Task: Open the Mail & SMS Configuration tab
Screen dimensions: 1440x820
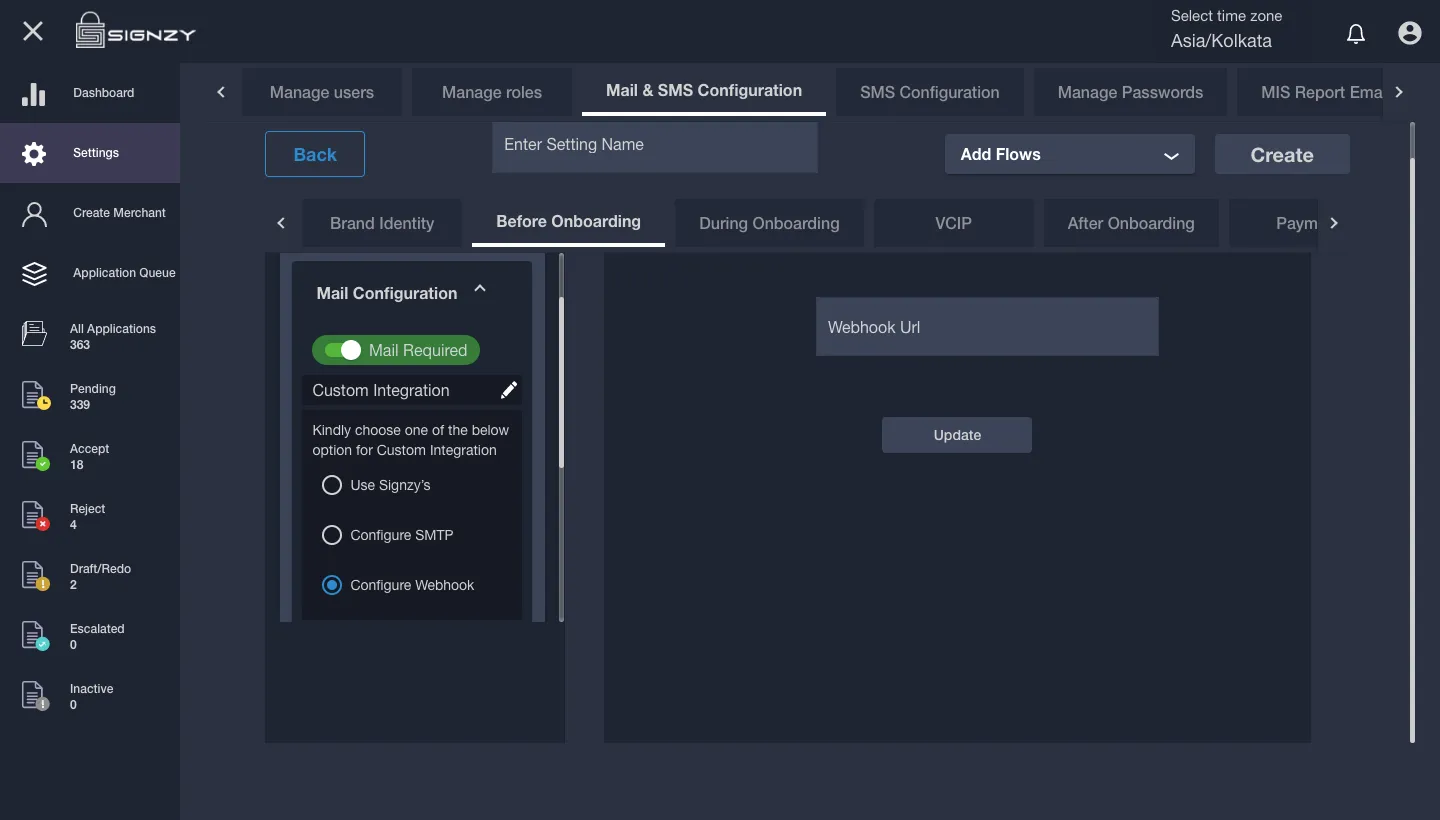Action: (704, 91)
